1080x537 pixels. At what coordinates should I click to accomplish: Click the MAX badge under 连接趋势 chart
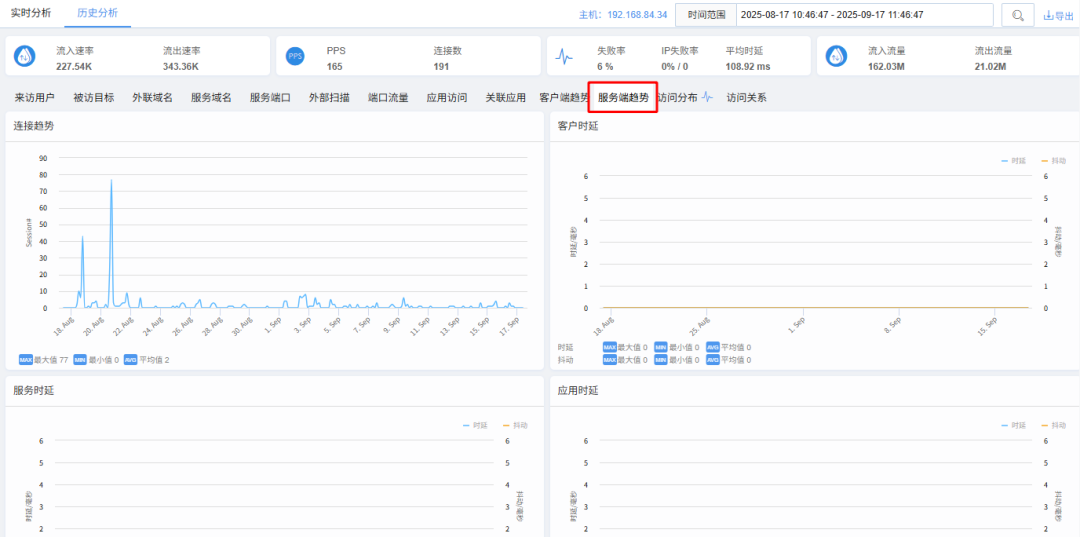coord(25,360)
